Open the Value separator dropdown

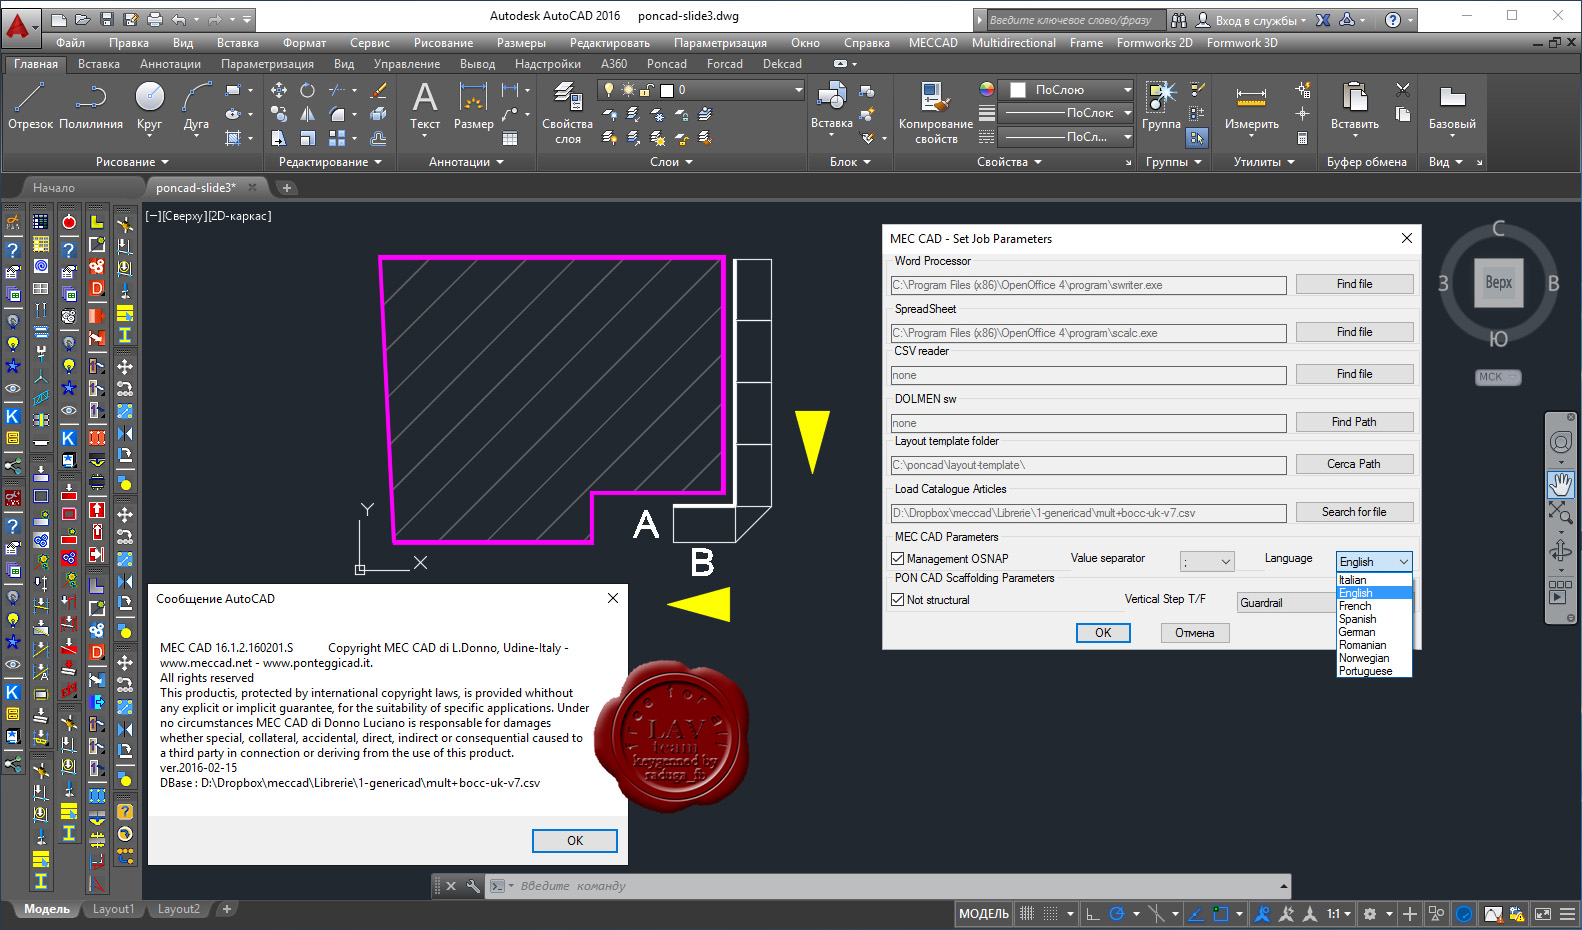[x=1207, y=562]
